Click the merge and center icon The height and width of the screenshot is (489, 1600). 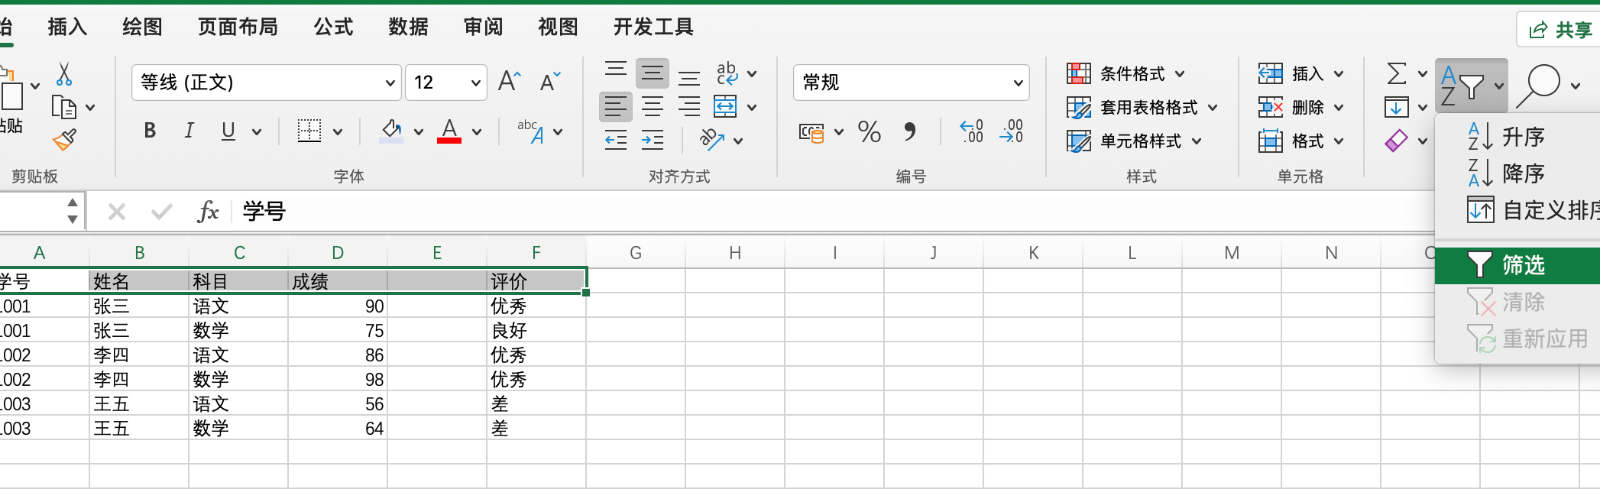point(726,106)
